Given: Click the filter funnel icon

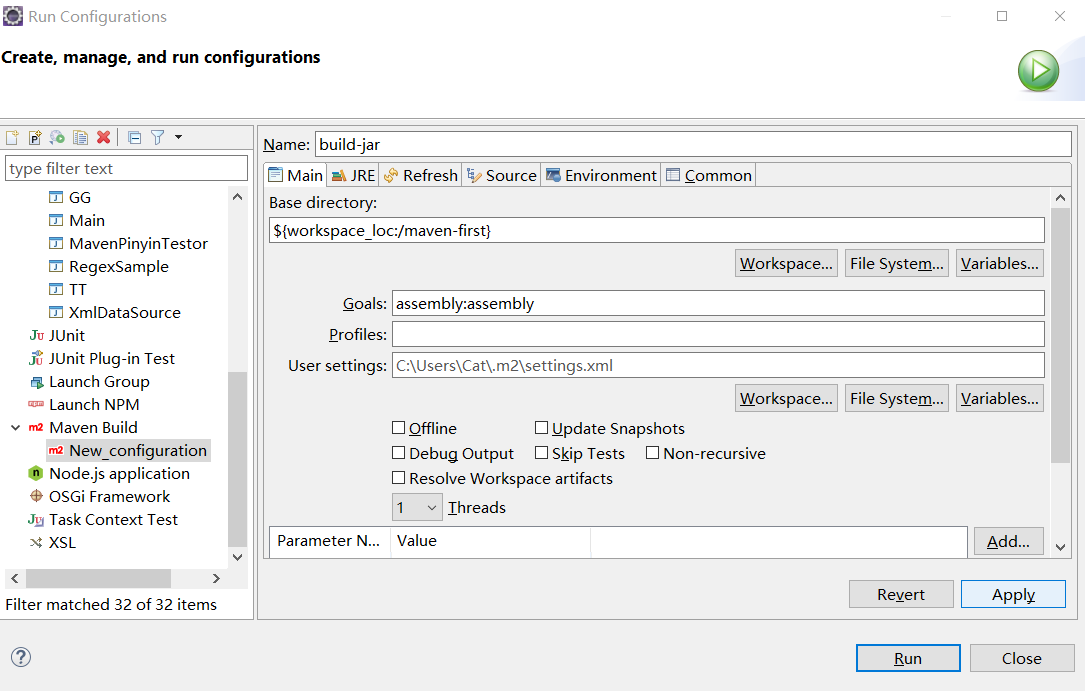Looking at the screenshot, I should point(158,137).
